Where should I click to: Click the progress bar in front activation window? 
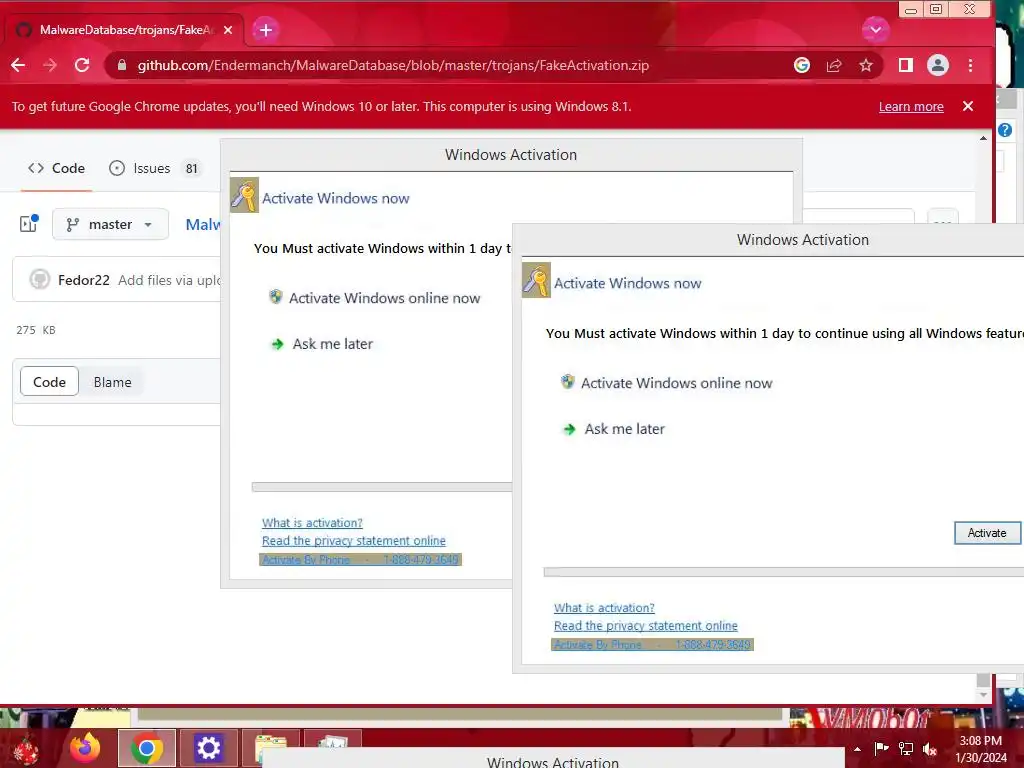coord(784,572)
